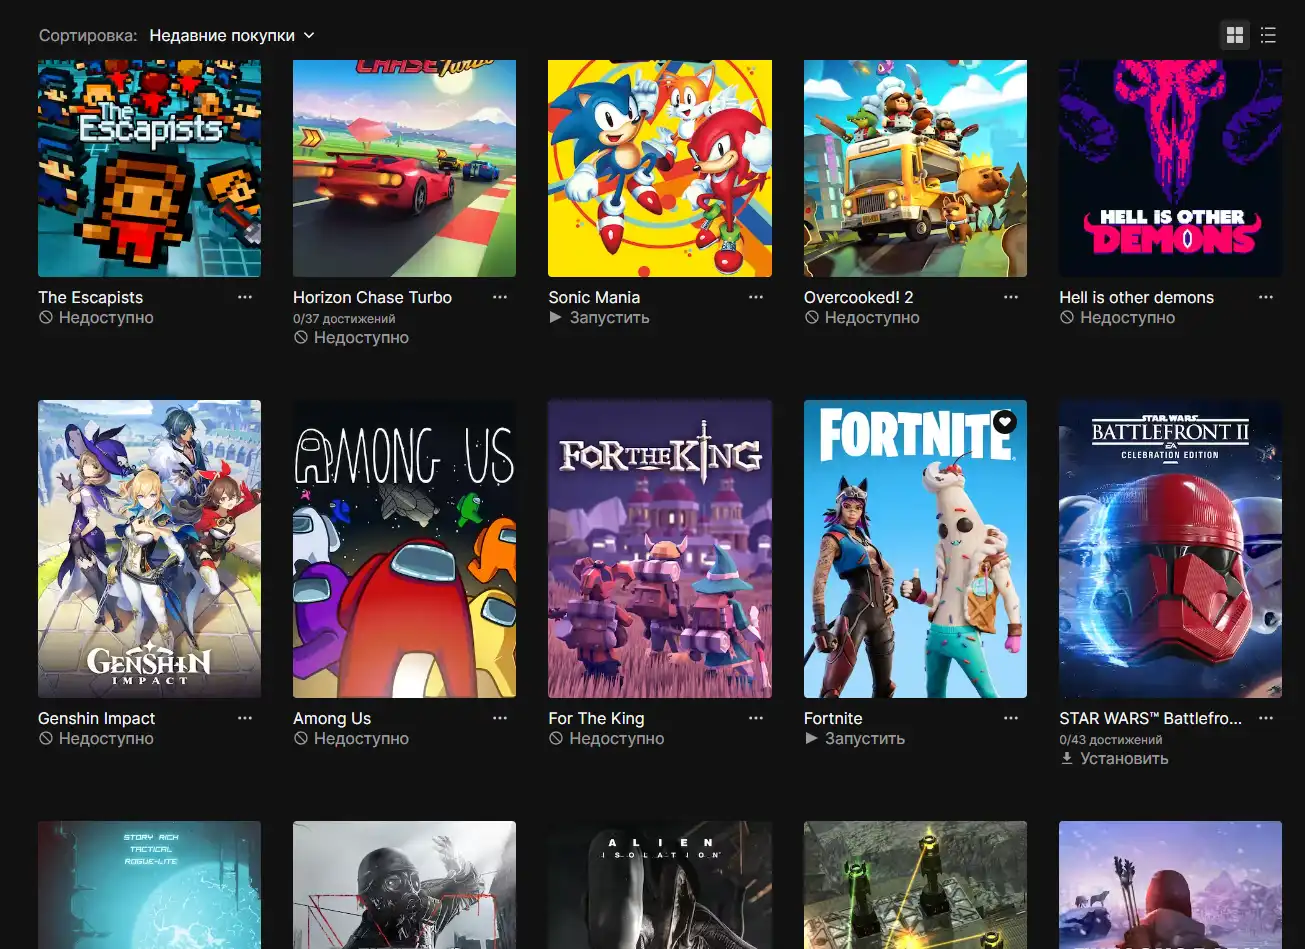Open Overcooked! 2 cover art

(915, 168)
